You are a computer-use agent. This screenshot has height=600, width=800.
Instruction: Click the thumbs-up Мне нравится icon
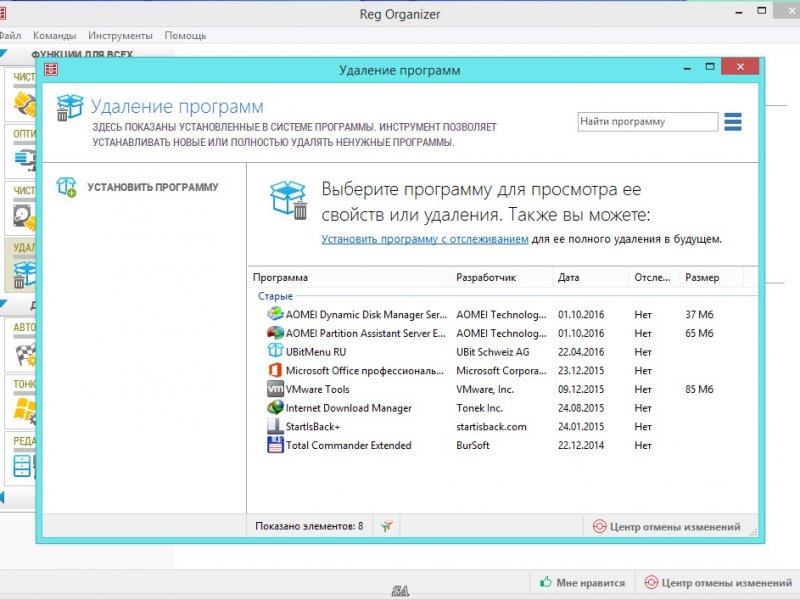pyautogui.click(x=546, y=582)
